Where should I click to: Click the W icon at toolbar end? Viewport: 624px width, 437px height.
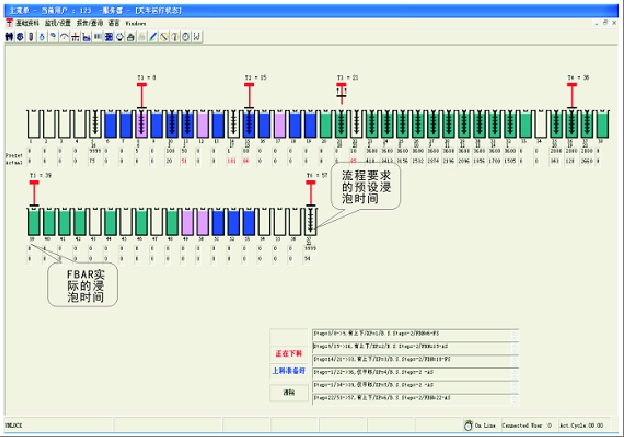pos(196,37)
